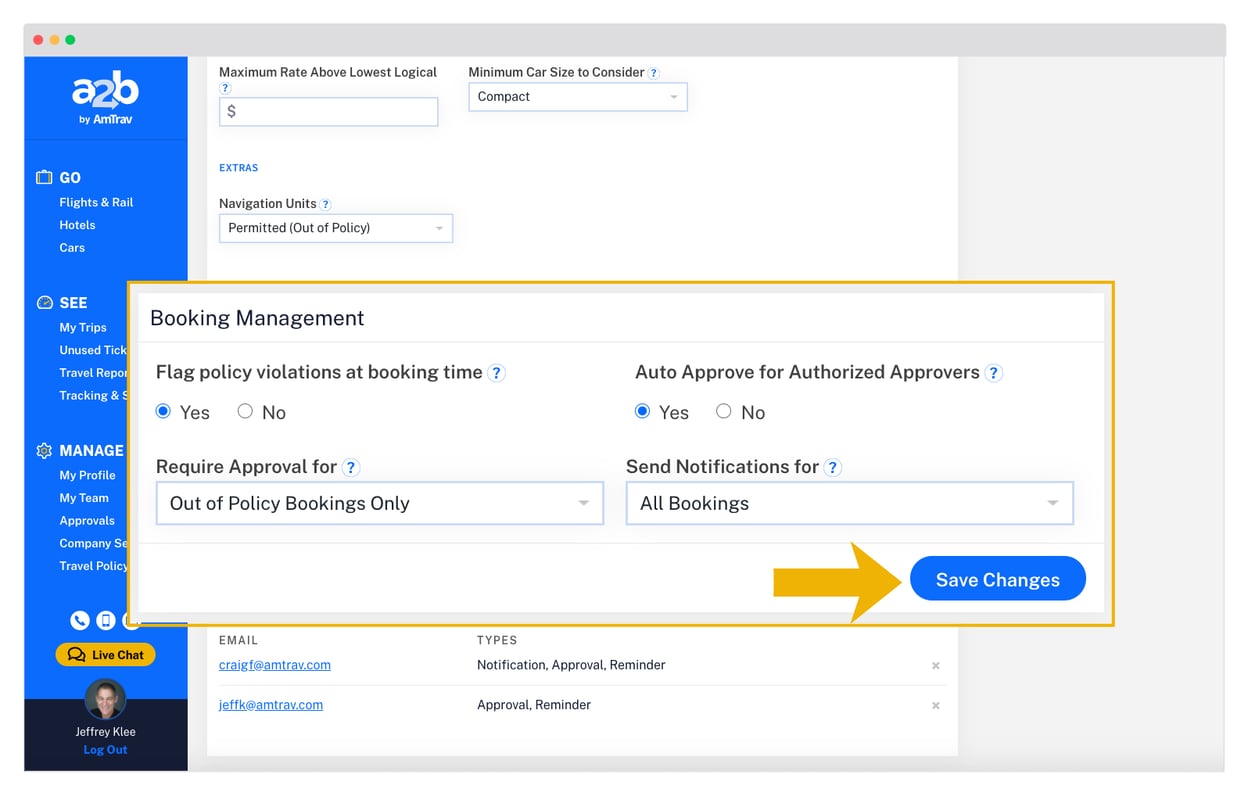Click the phone support icon

(79, 620)
